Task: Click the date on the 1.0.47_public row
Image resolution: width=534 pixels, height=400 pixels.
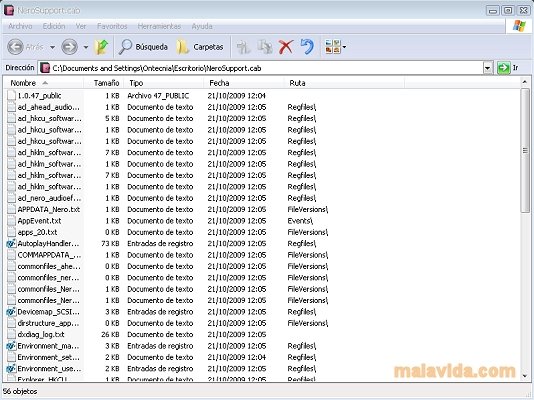Action: [236, 96]
